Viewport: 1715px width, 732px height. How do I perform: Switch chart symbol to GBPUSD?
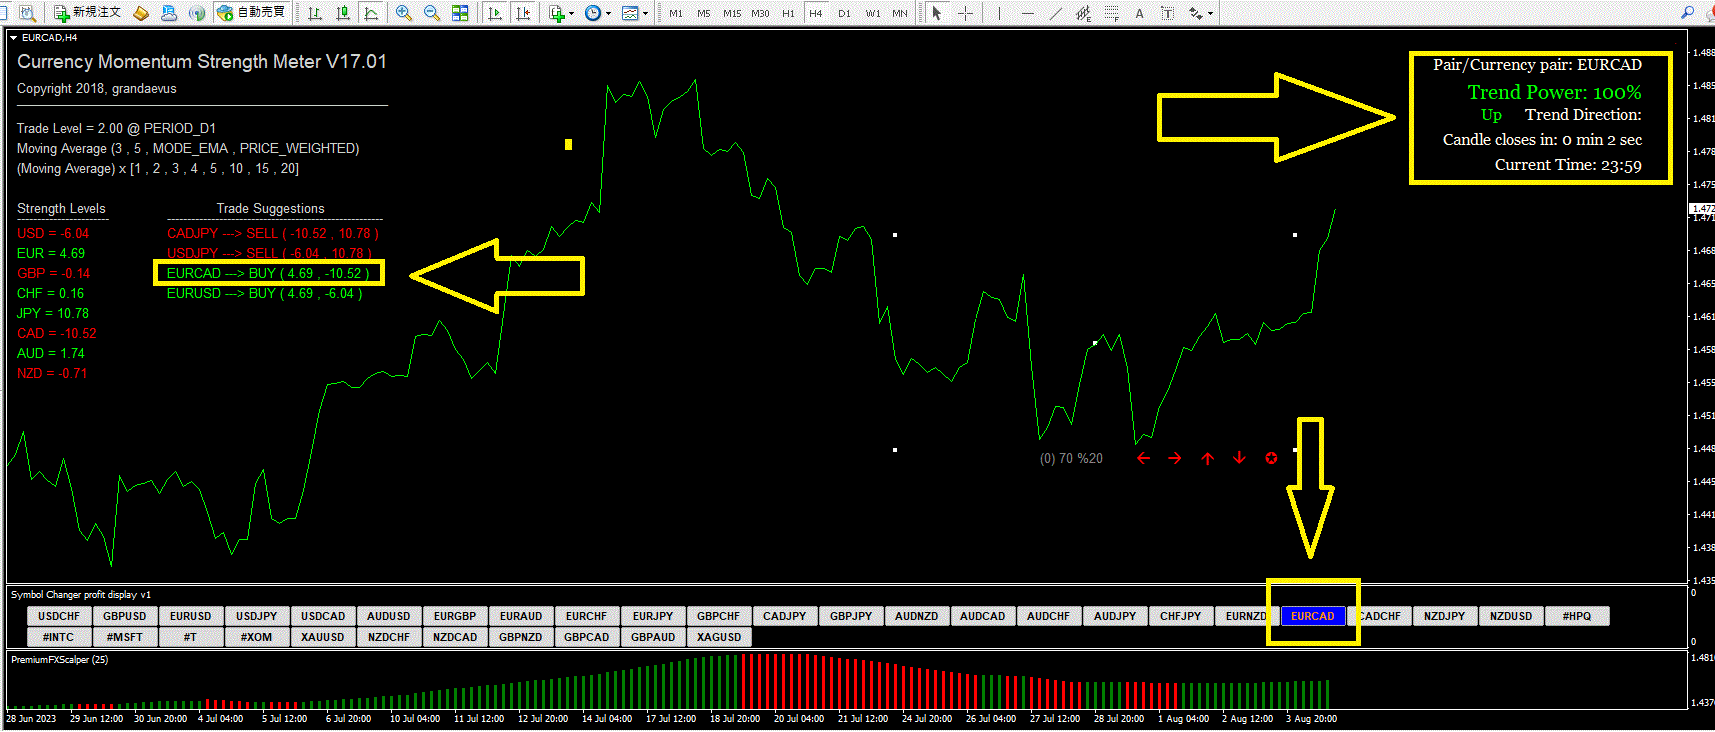tap(125, 616)
